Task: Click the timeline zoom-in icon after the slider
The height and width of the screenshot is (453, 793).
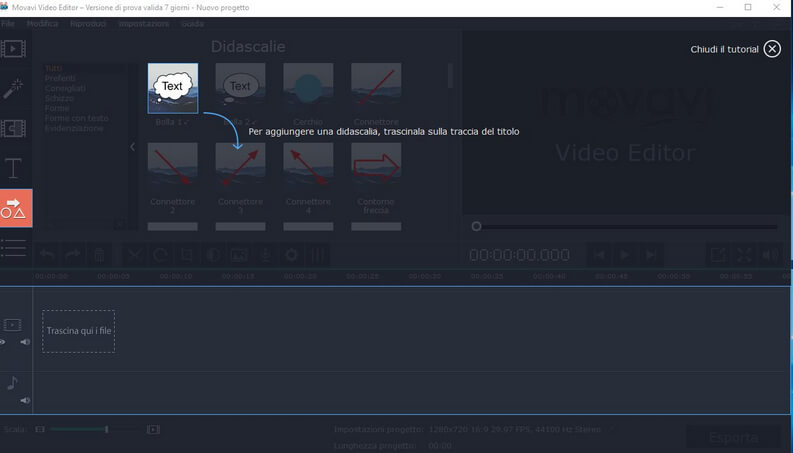Action: pyautogui.click(x=153, y=429)
